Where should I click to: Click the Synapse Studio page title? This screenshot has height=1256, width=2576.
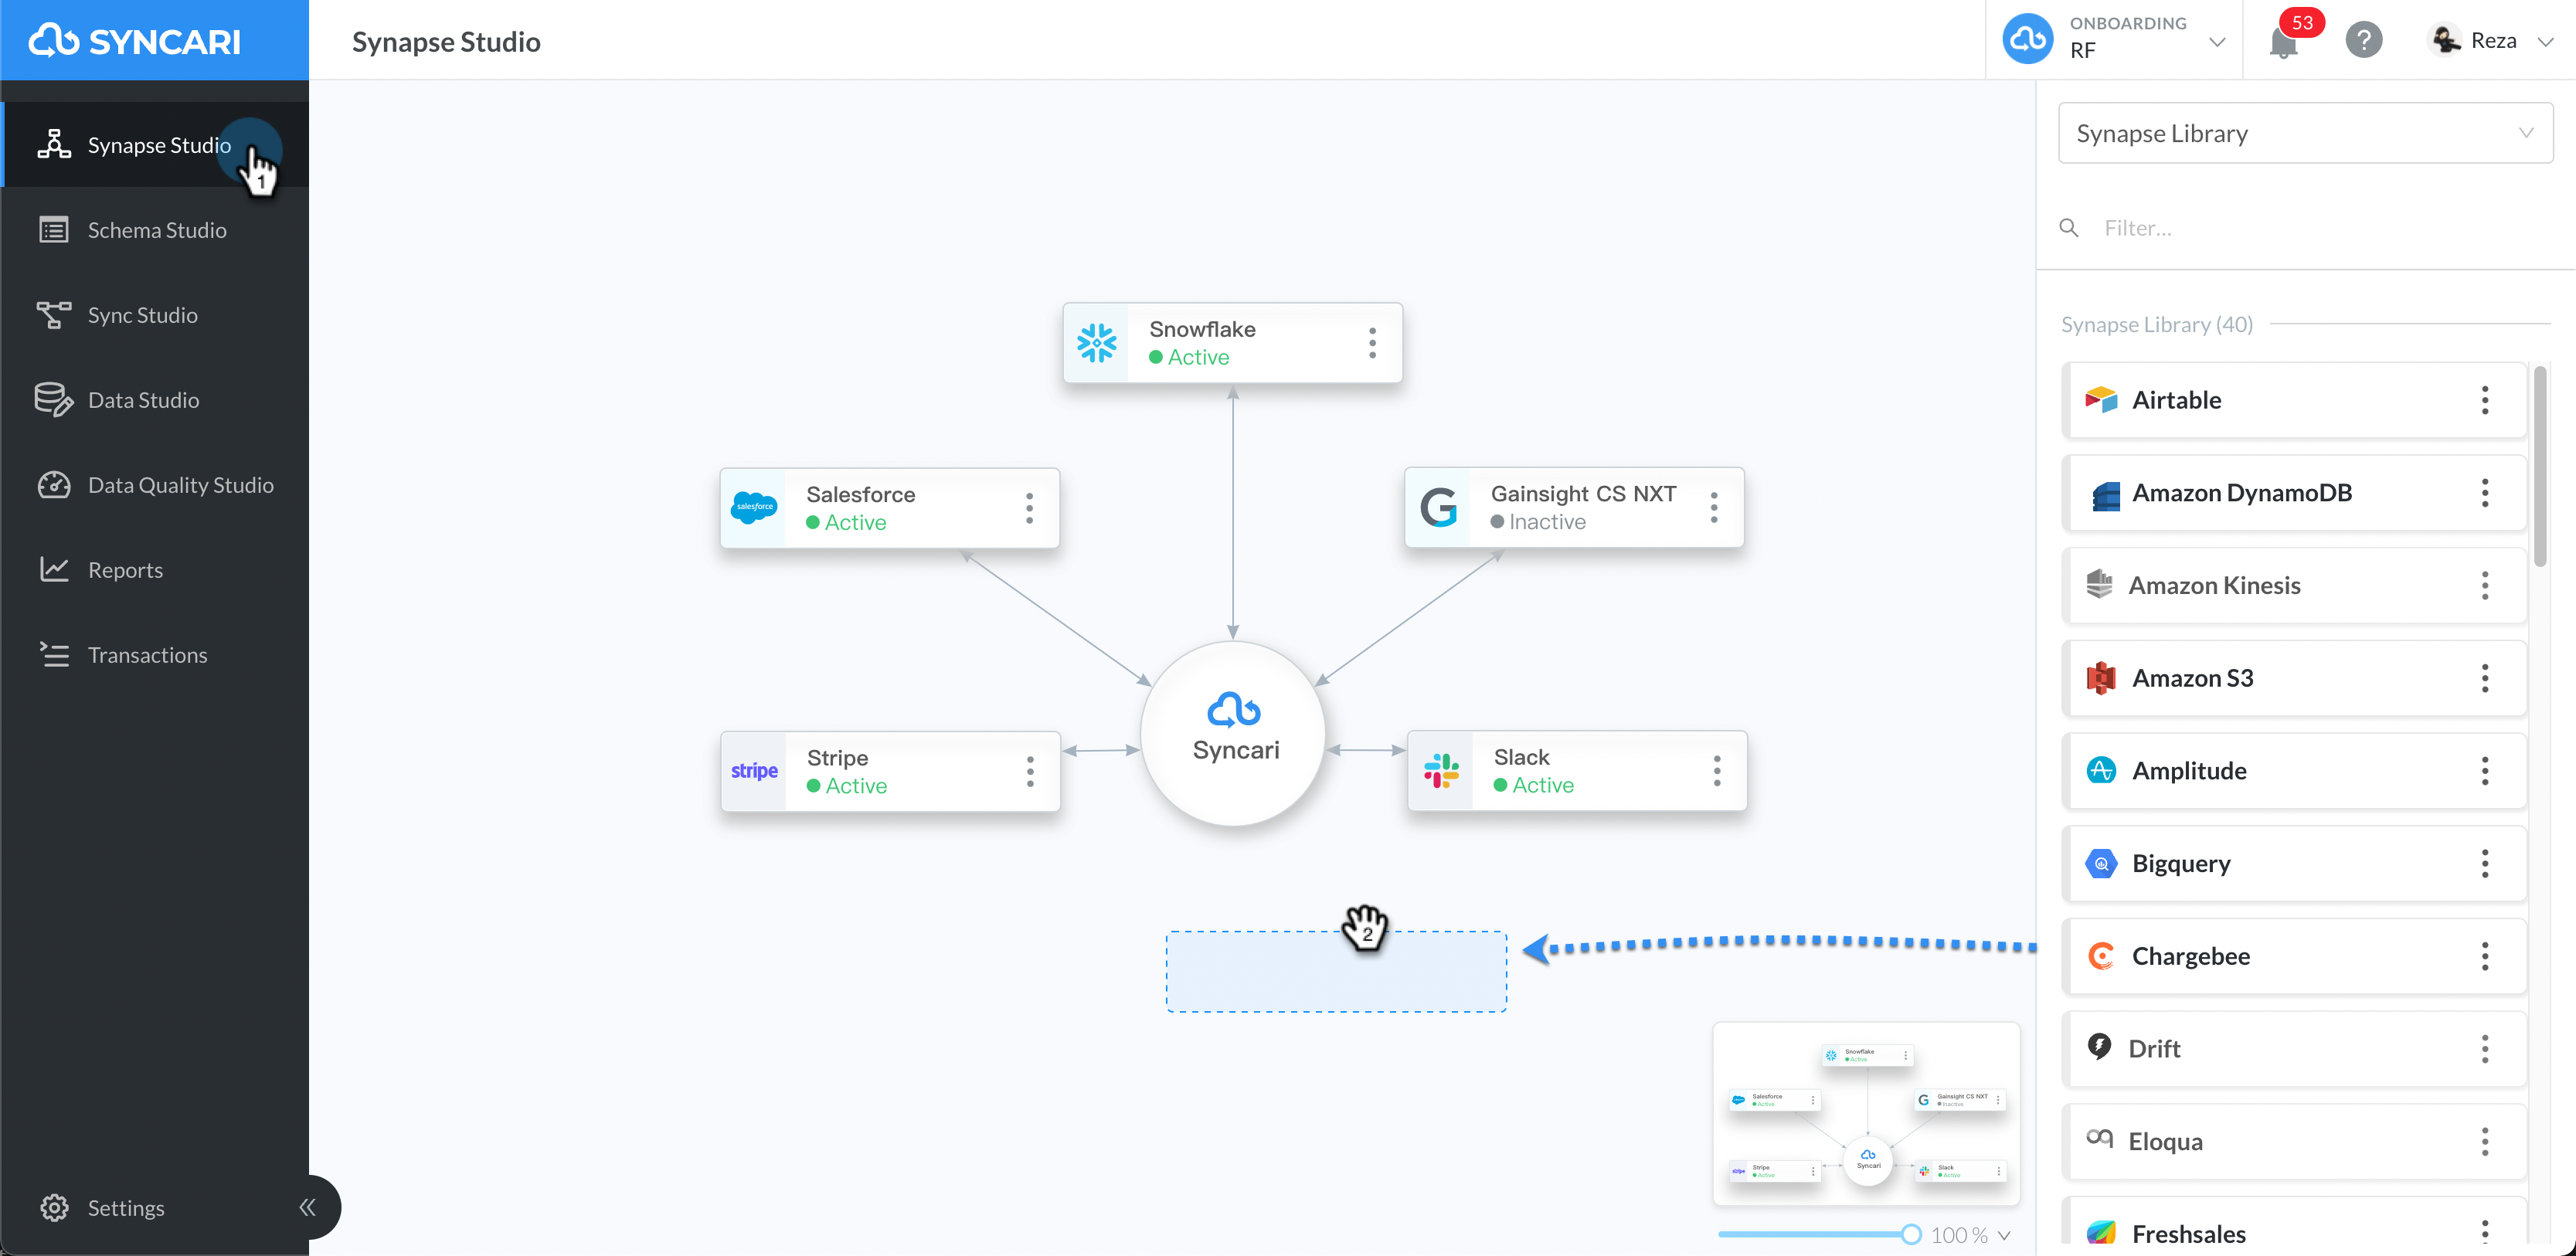click(446, 42)
